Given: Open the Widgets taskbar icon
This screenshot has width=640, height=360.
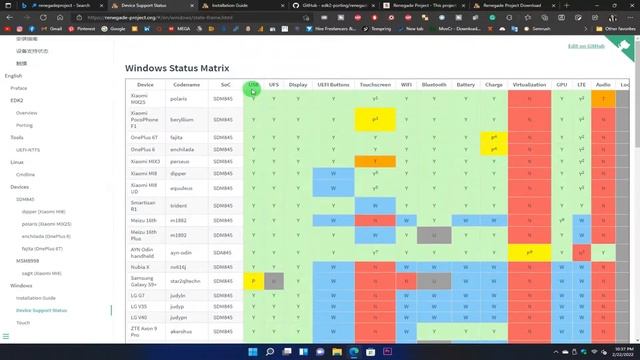Looking at the screenshot, I should 304,352.
